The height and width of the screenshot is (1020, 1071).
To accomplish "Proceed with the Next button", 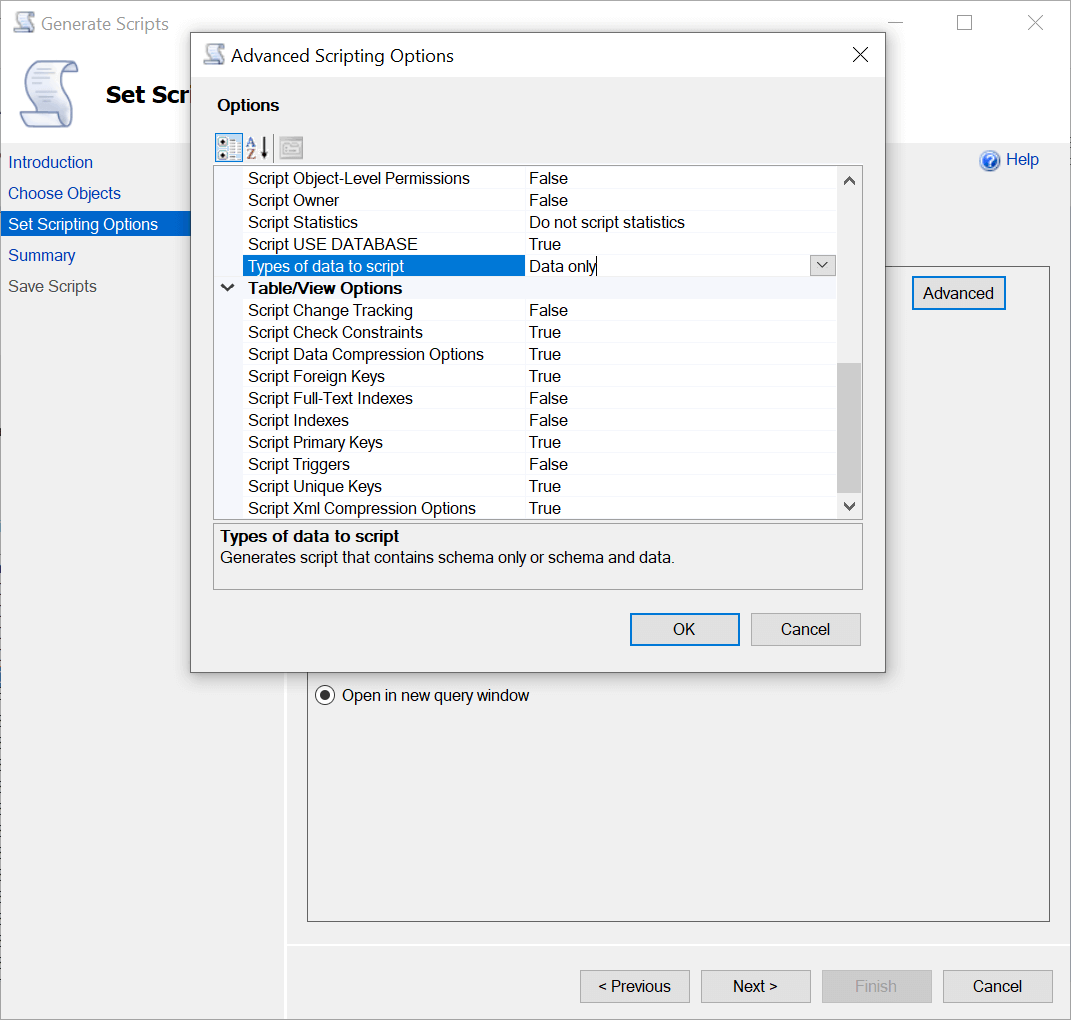I will 755,986.
